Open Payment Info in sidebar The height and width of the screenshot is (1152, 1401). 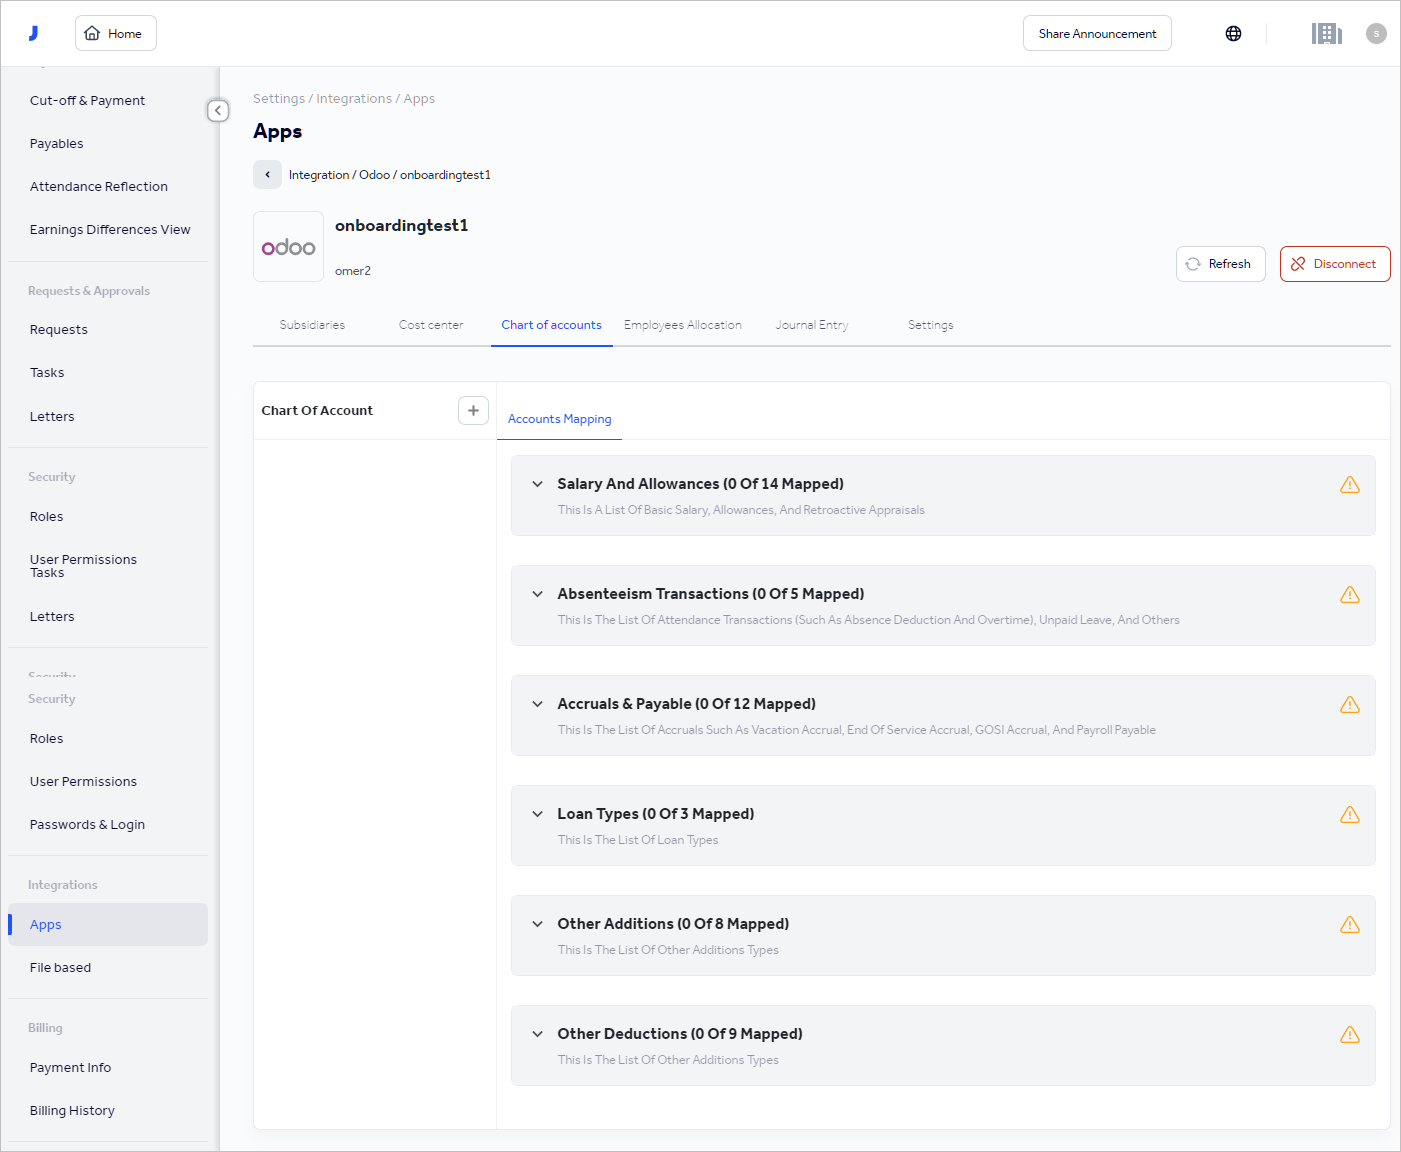[x=70, y=1068]
